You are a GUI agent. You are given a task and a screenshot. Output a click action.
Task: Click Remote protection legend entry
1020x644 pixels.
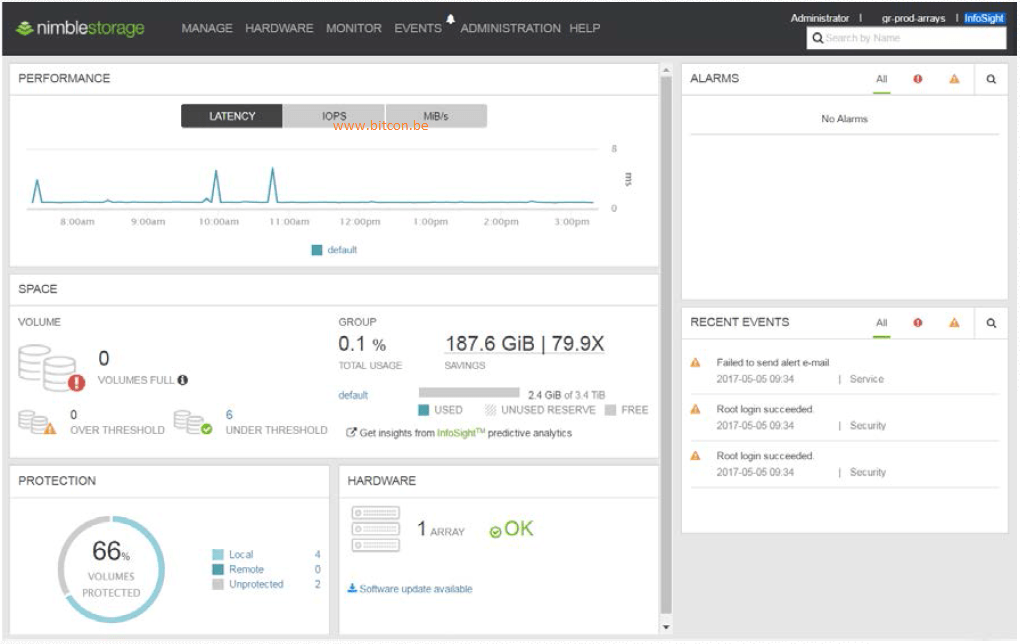click(246, 569)
